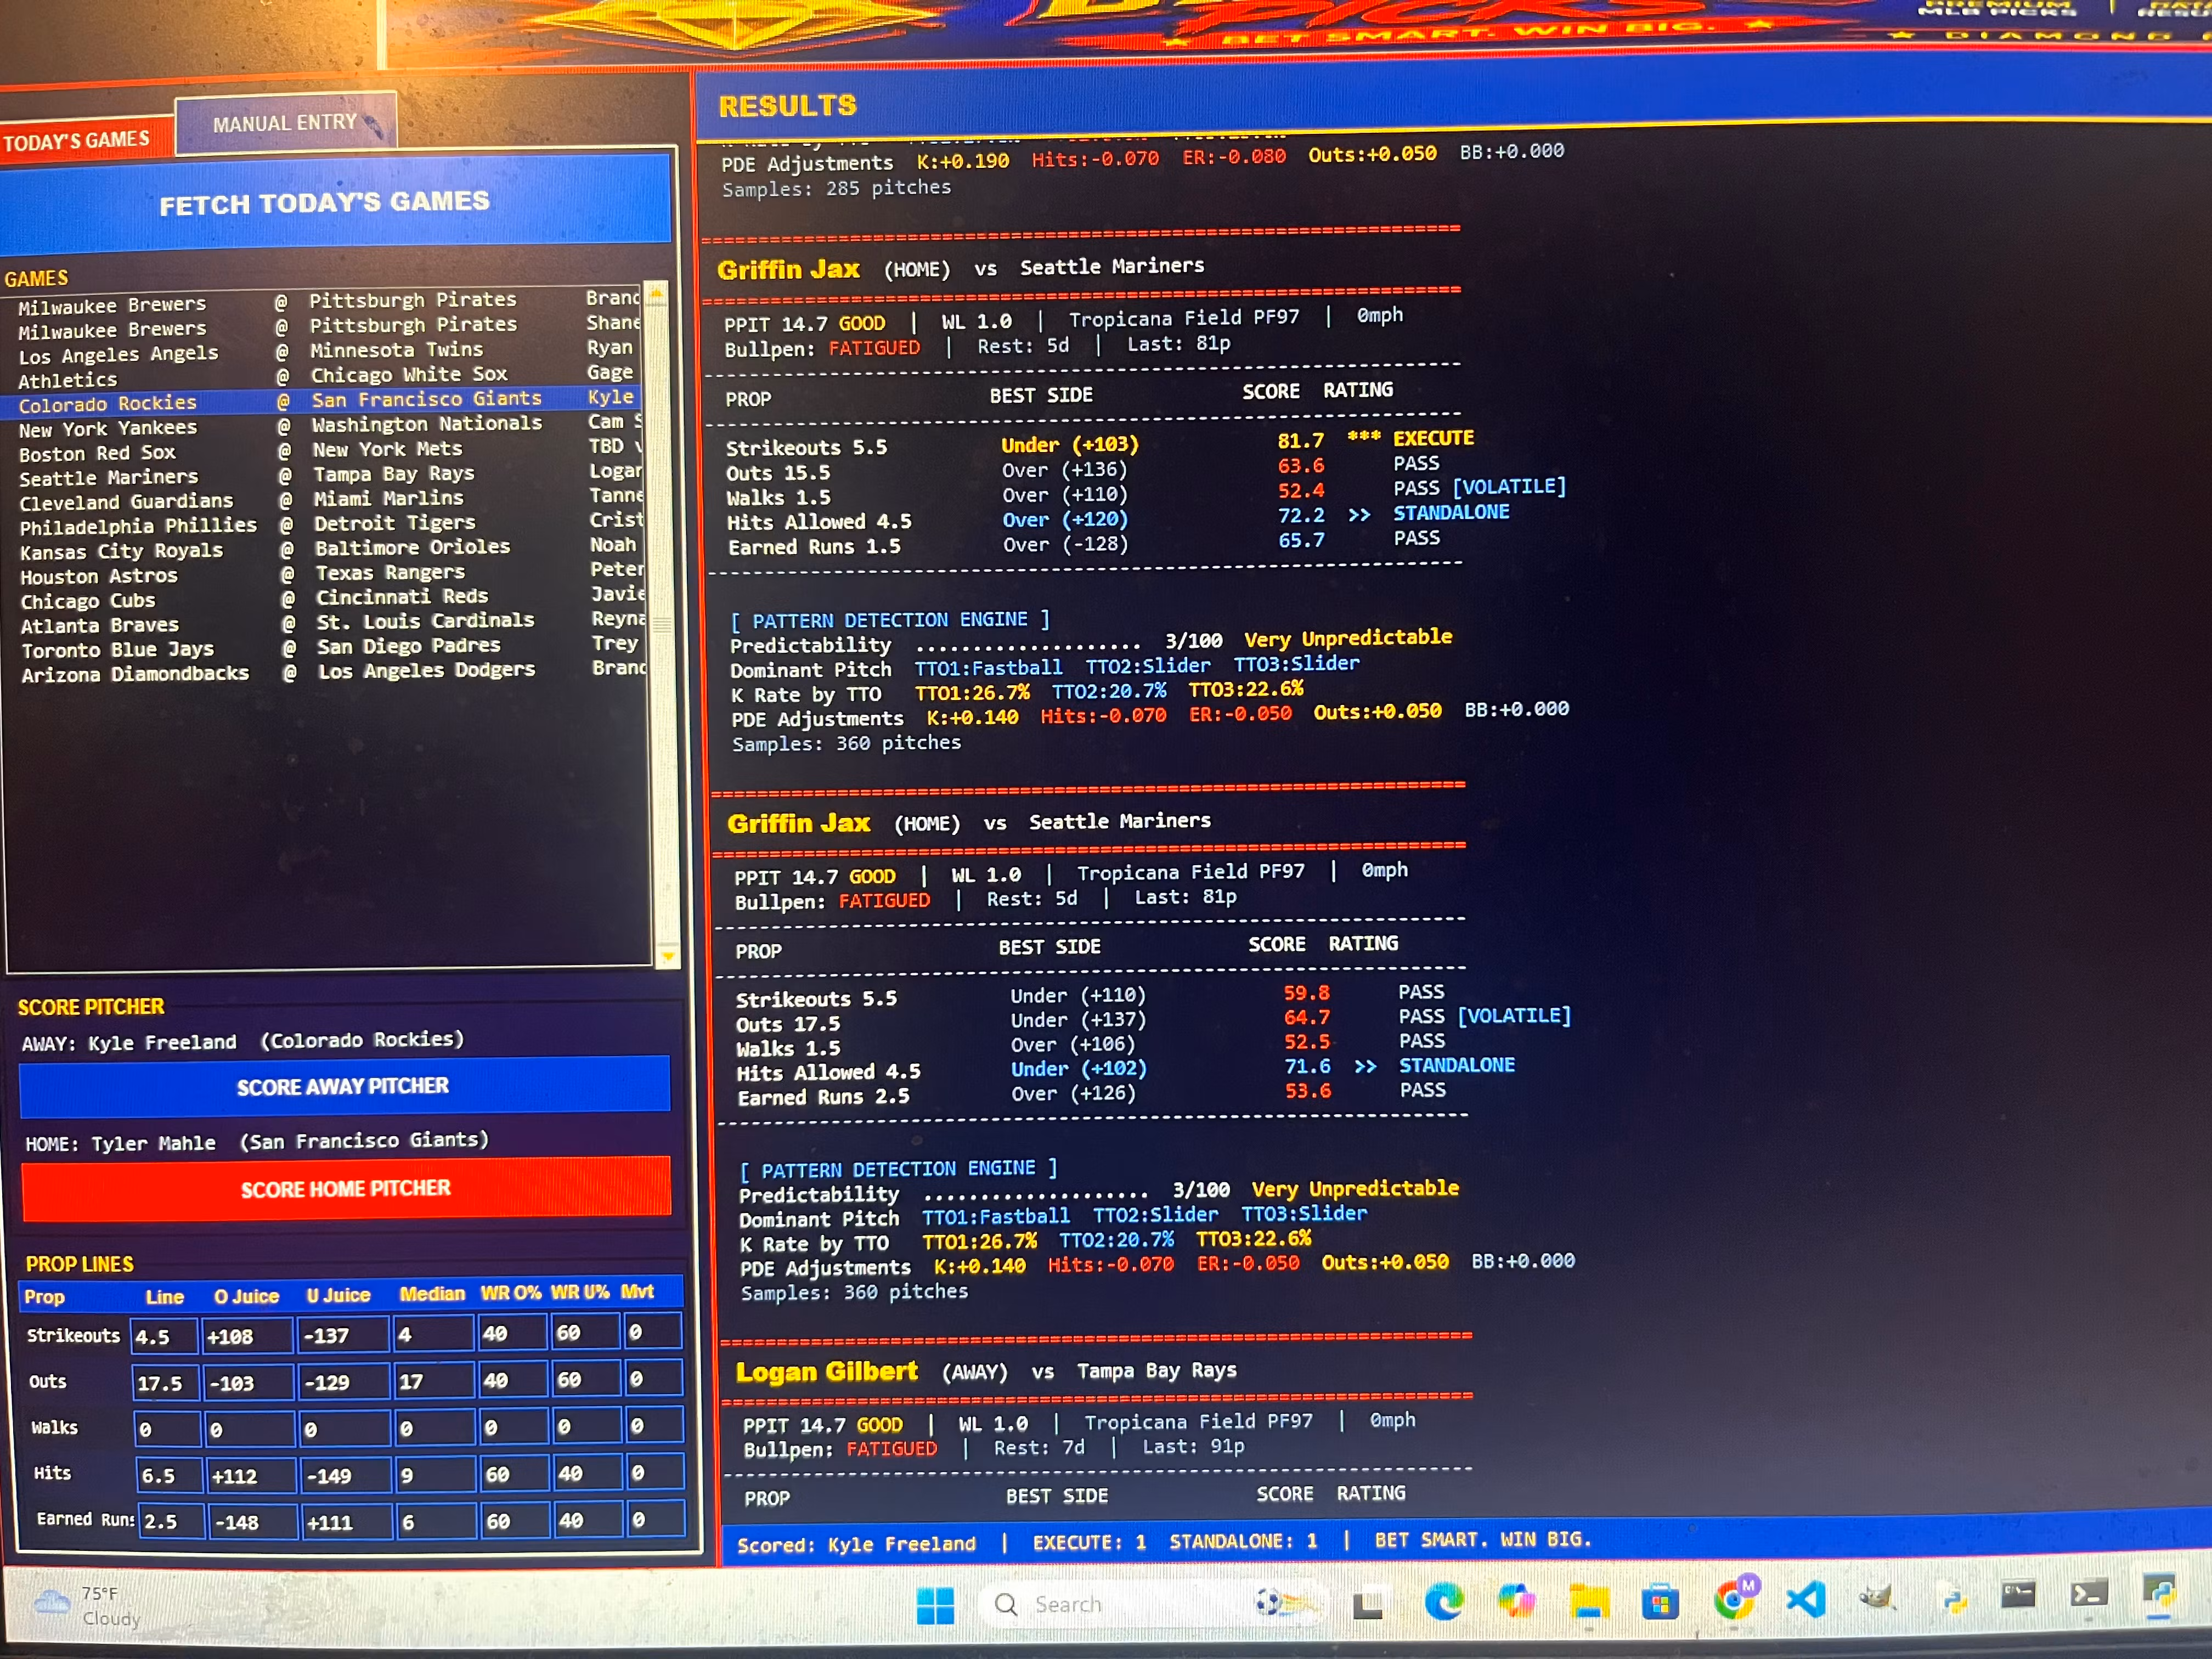Click the Outs Median field showing 17
The width and height of the screenshot is (2212, 1659).
(433, 1382)
